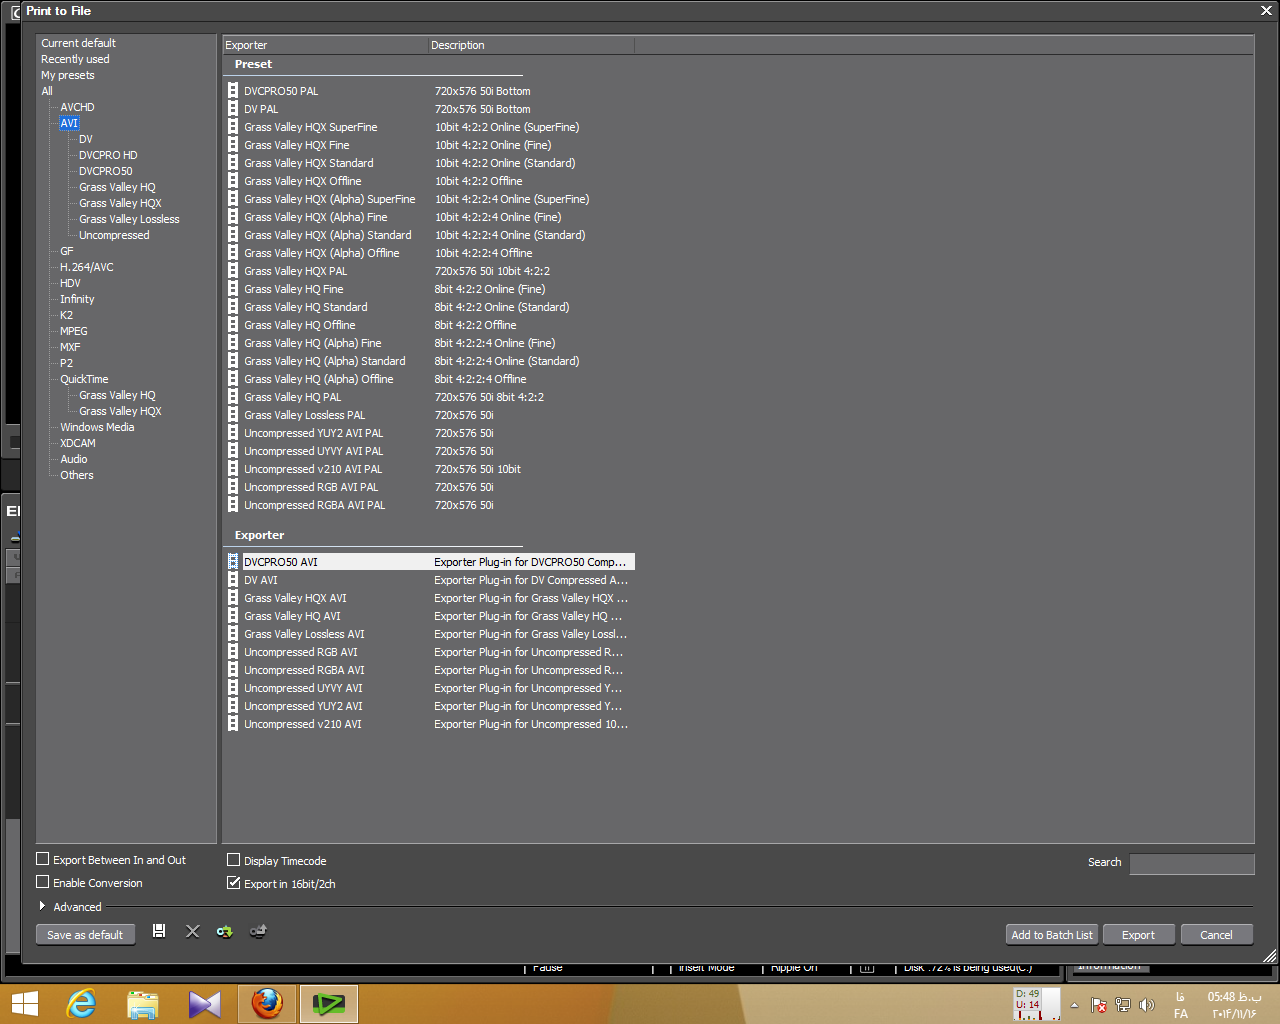Click the volume speaker tray icon
The image size is (1280, 1024).
tap(1146, 1005)
